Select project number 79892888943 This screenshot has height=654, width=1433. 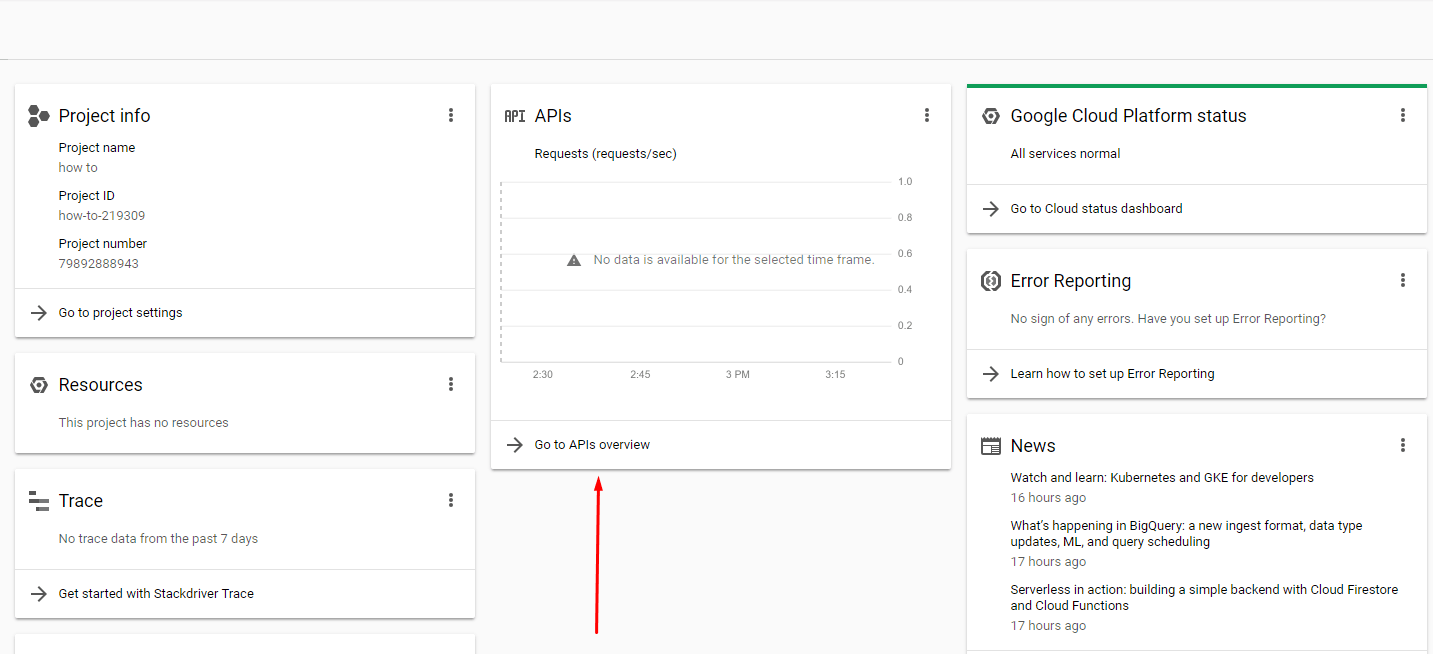[99, 264]
